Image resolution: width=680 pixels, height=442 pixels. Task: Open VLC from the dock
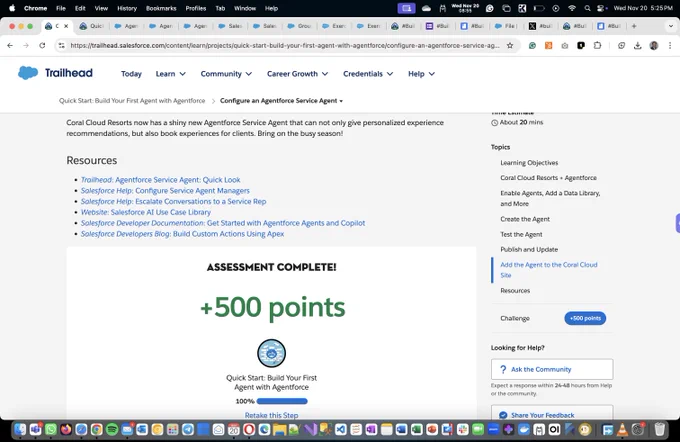(x=622, y=429)
